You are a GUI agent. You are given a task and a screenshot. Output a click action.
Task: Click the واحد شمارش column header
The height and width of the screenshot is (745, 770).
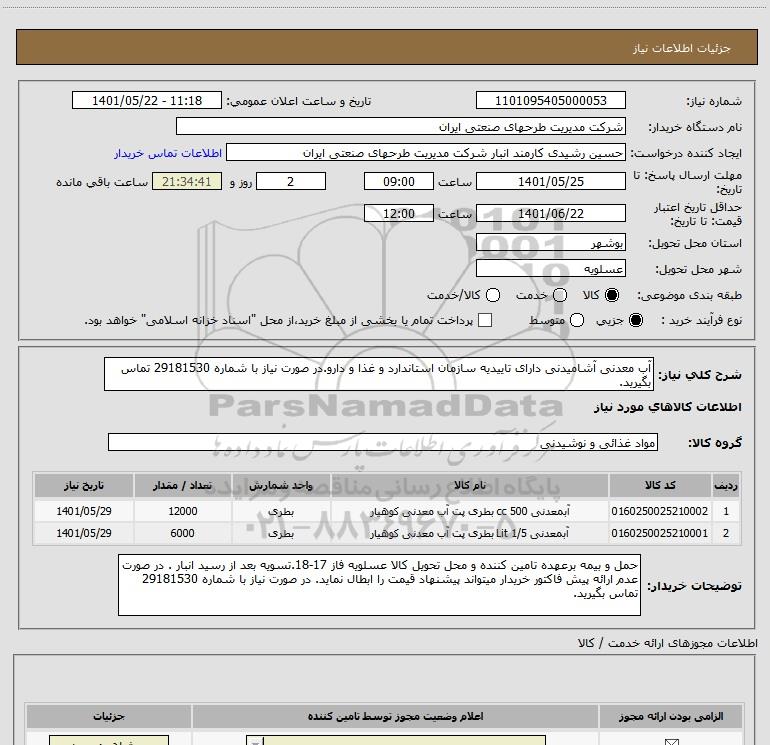point(281,485)
